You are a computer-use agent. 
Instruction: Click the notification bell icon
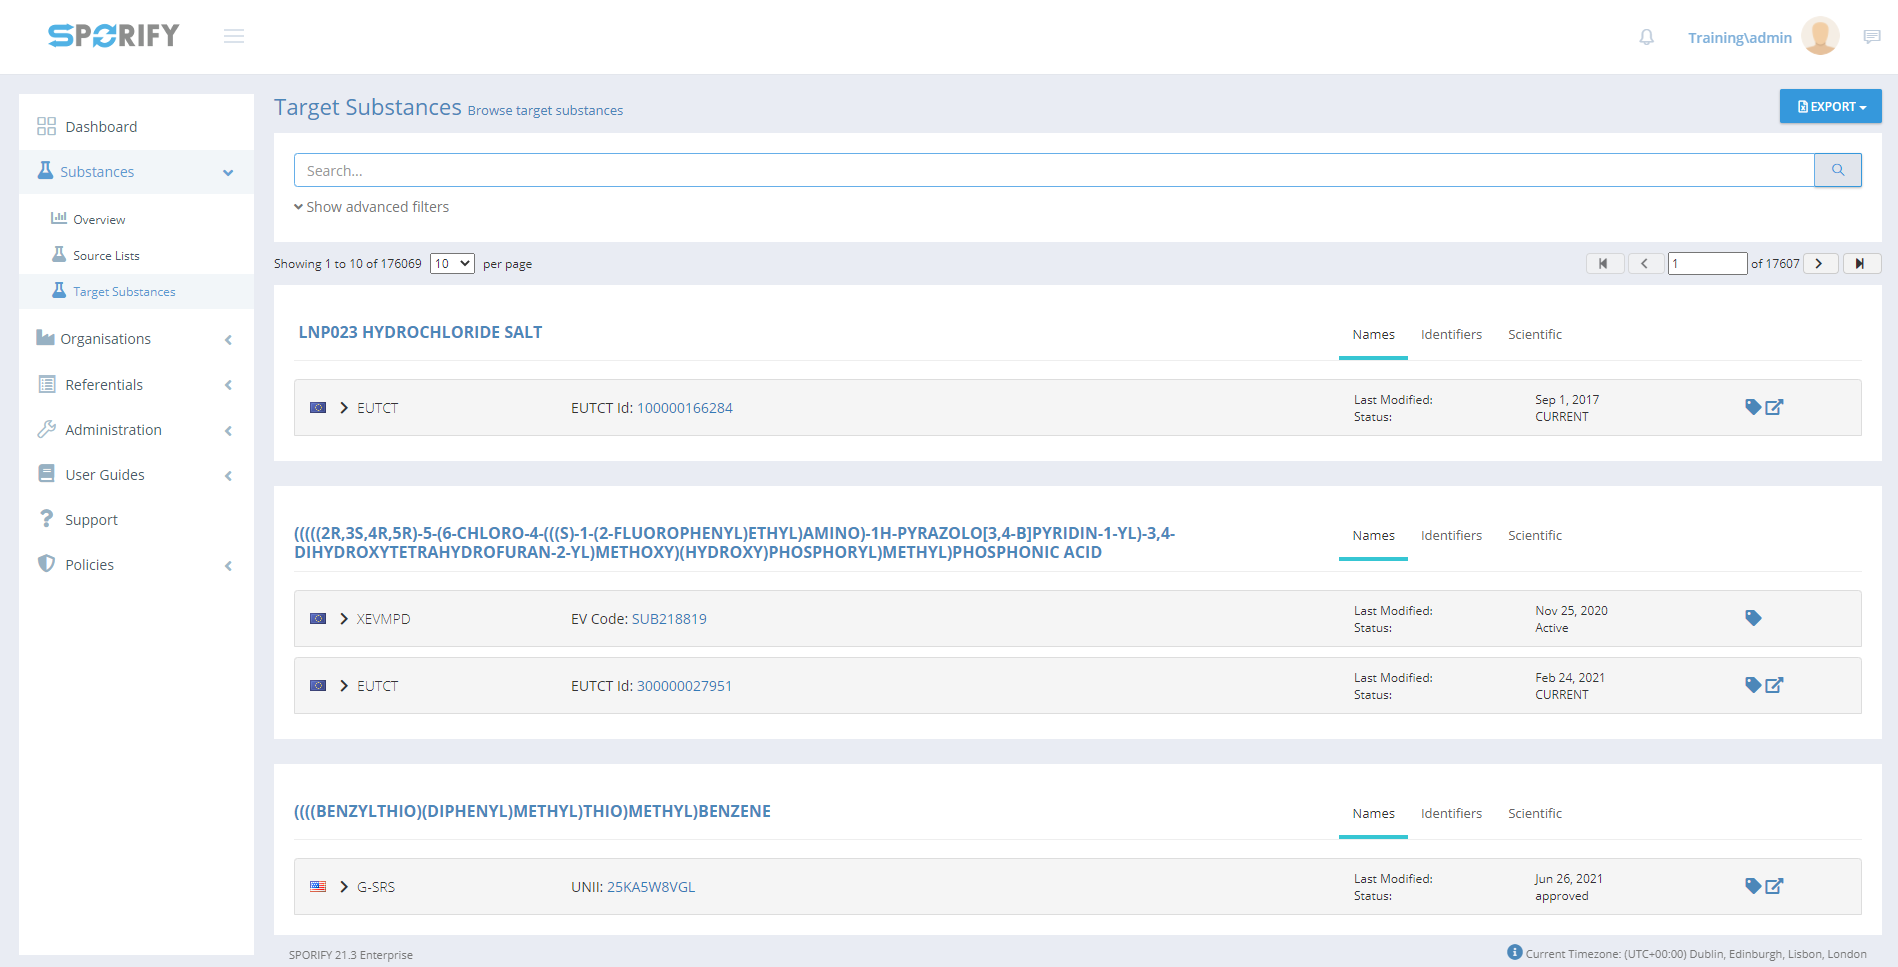point(1646,37)
